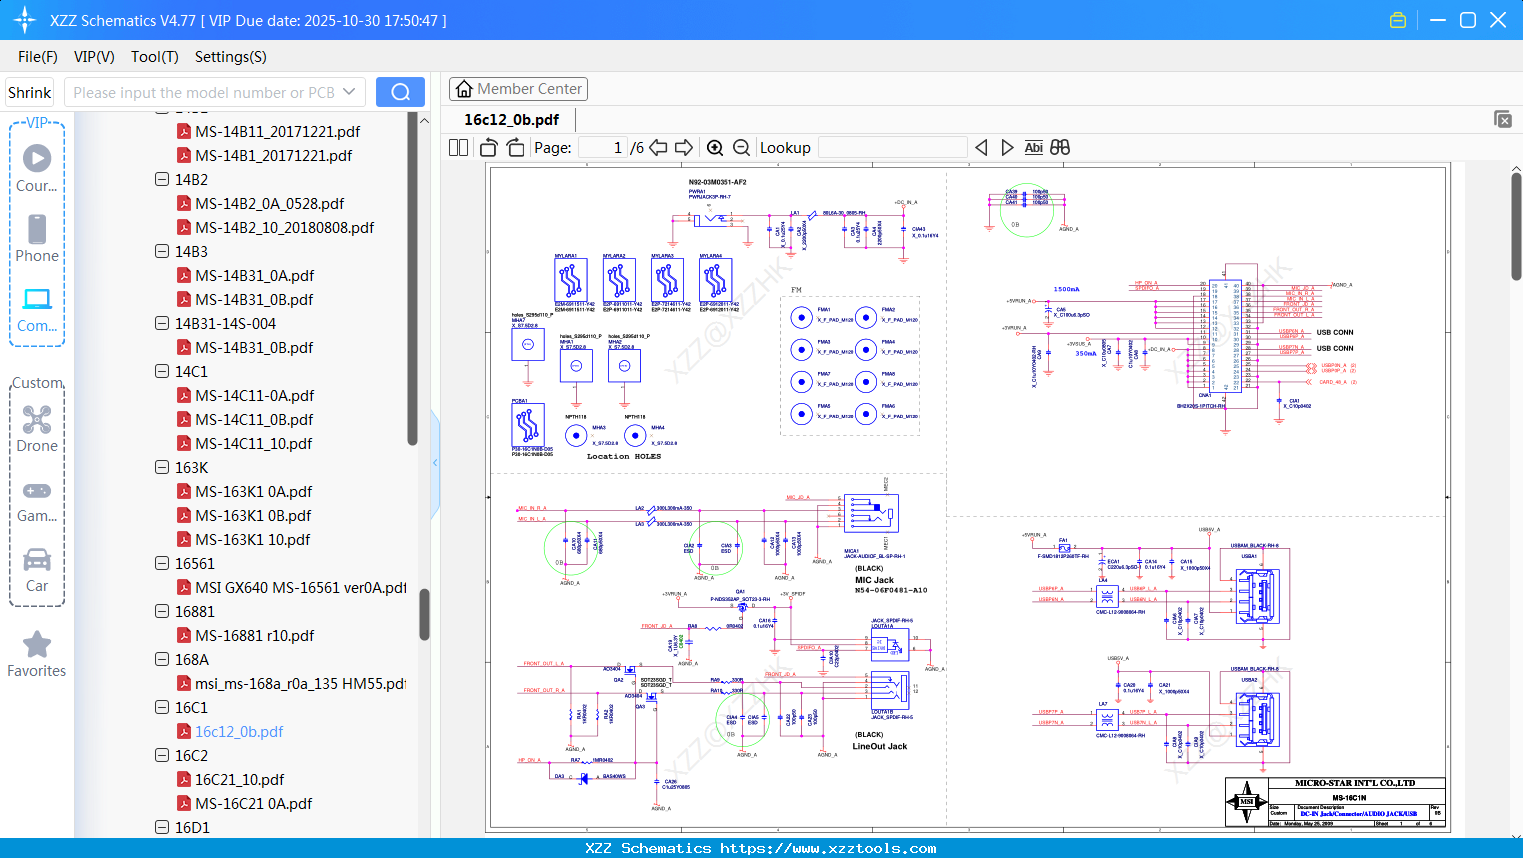Click the zoom in magnifier icon
1523x858 pixels.
pyautogui.click(x=715, y=148)
